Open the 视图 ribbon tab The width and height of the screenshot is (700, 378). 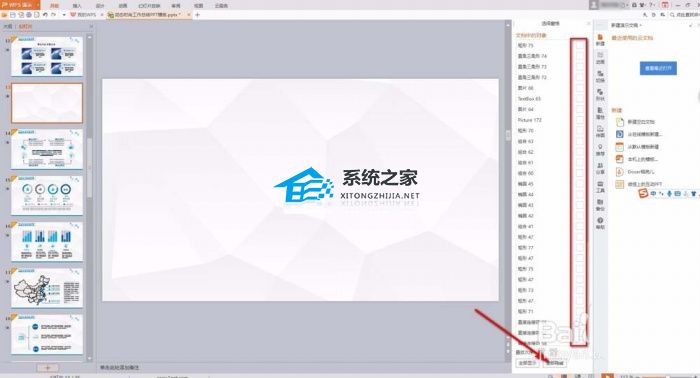click(x=199, y=6)
